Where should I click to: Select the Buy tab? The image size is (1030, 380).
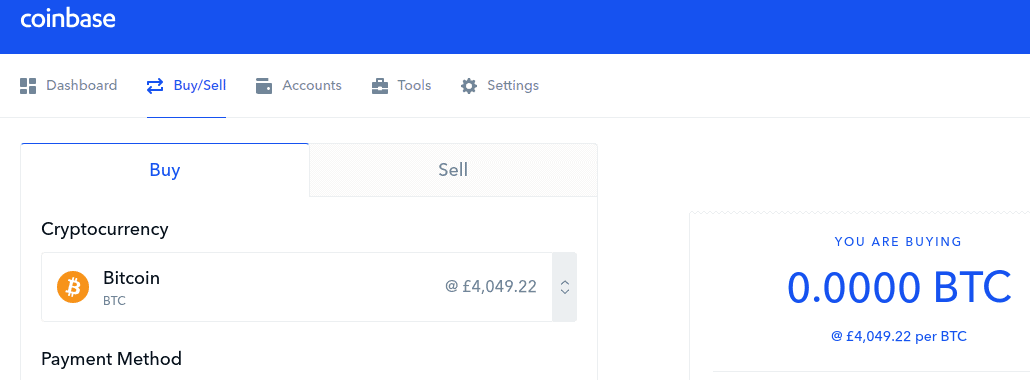(x=165, y=170)
